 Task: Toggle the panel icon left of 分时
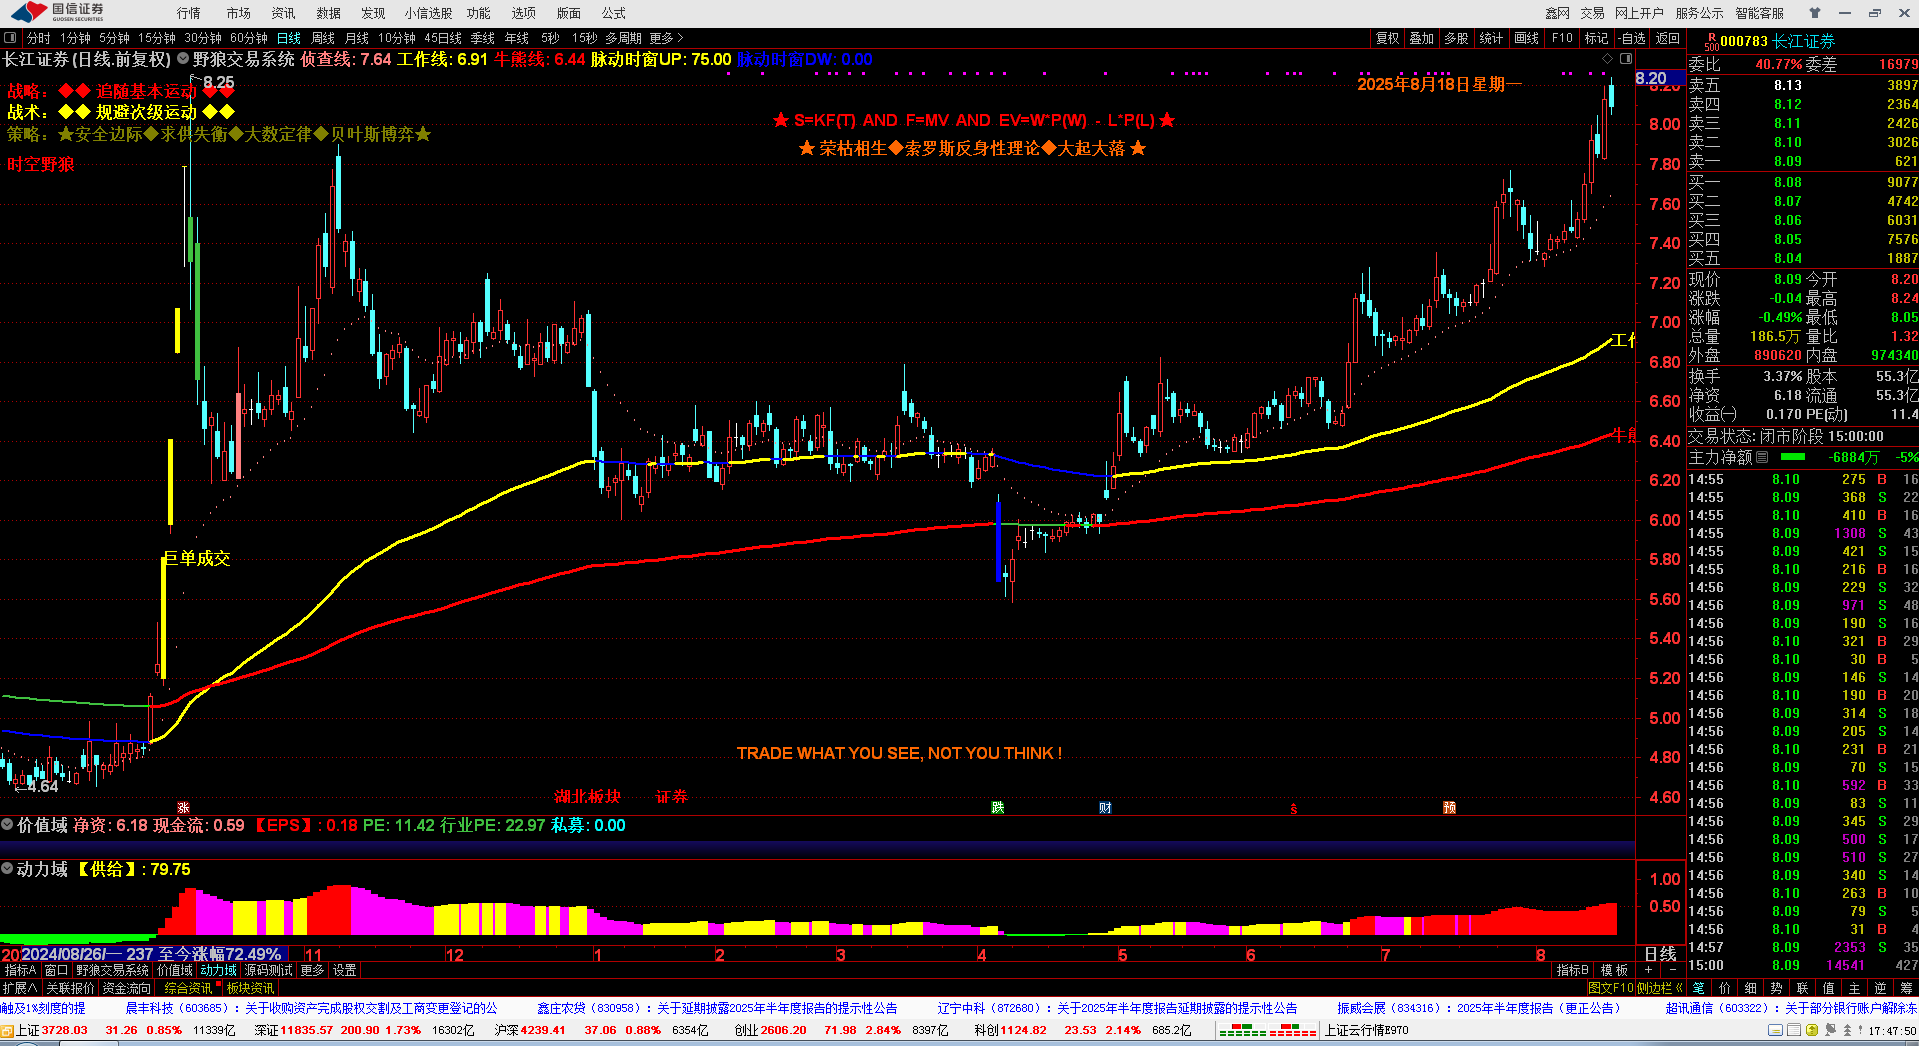10,38
